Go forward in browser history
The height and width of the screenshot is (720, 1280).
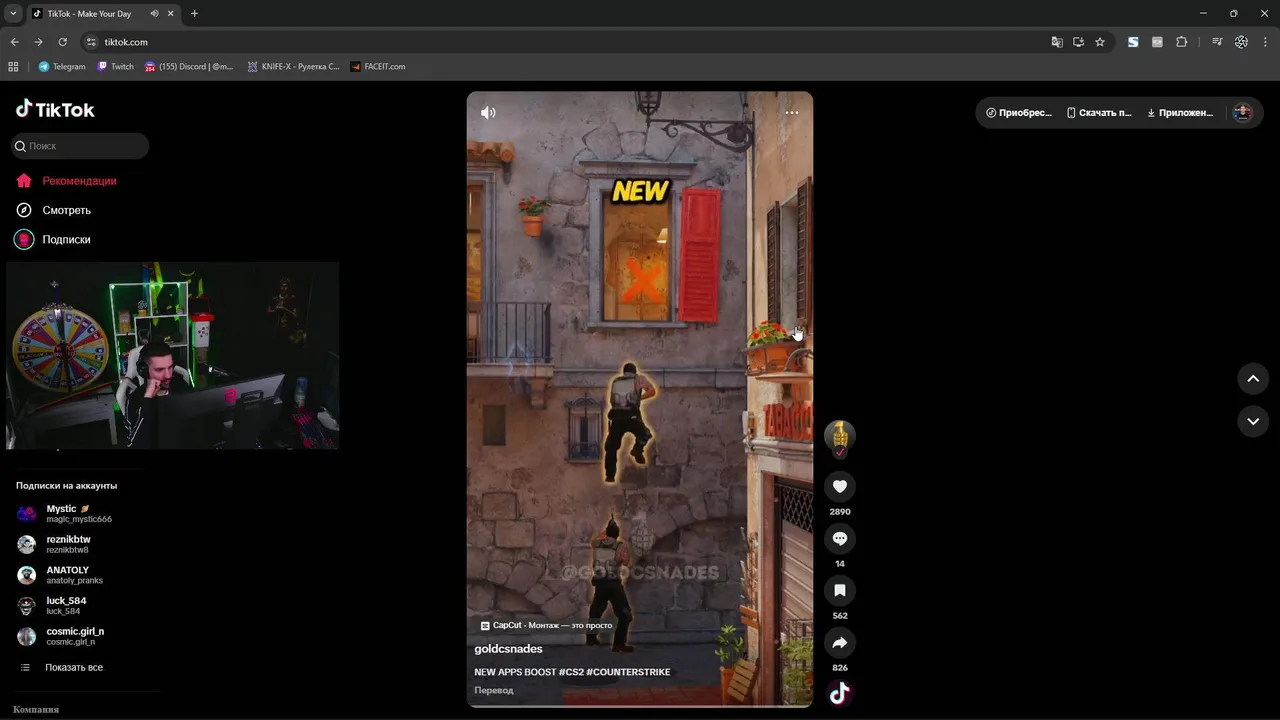(x=38, y=42)
